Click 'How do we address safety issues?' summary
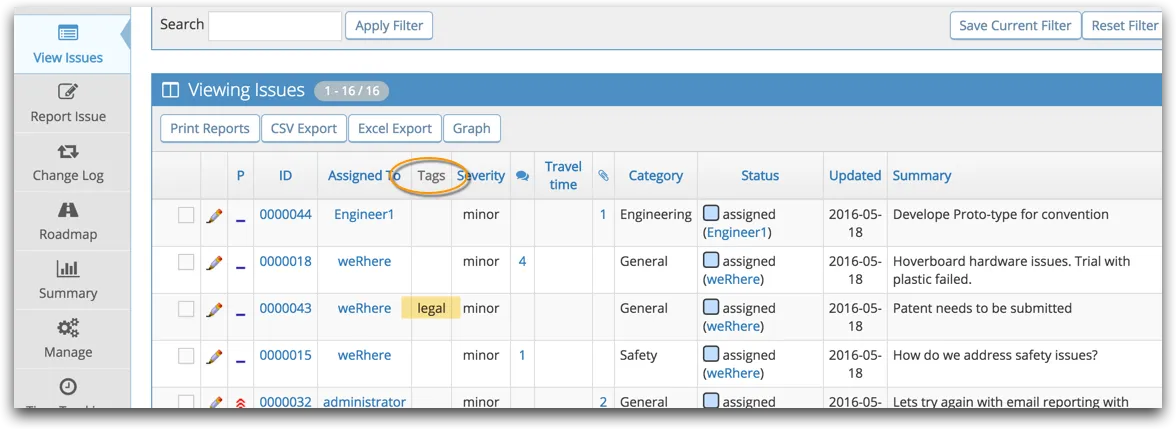 (996, 355)
